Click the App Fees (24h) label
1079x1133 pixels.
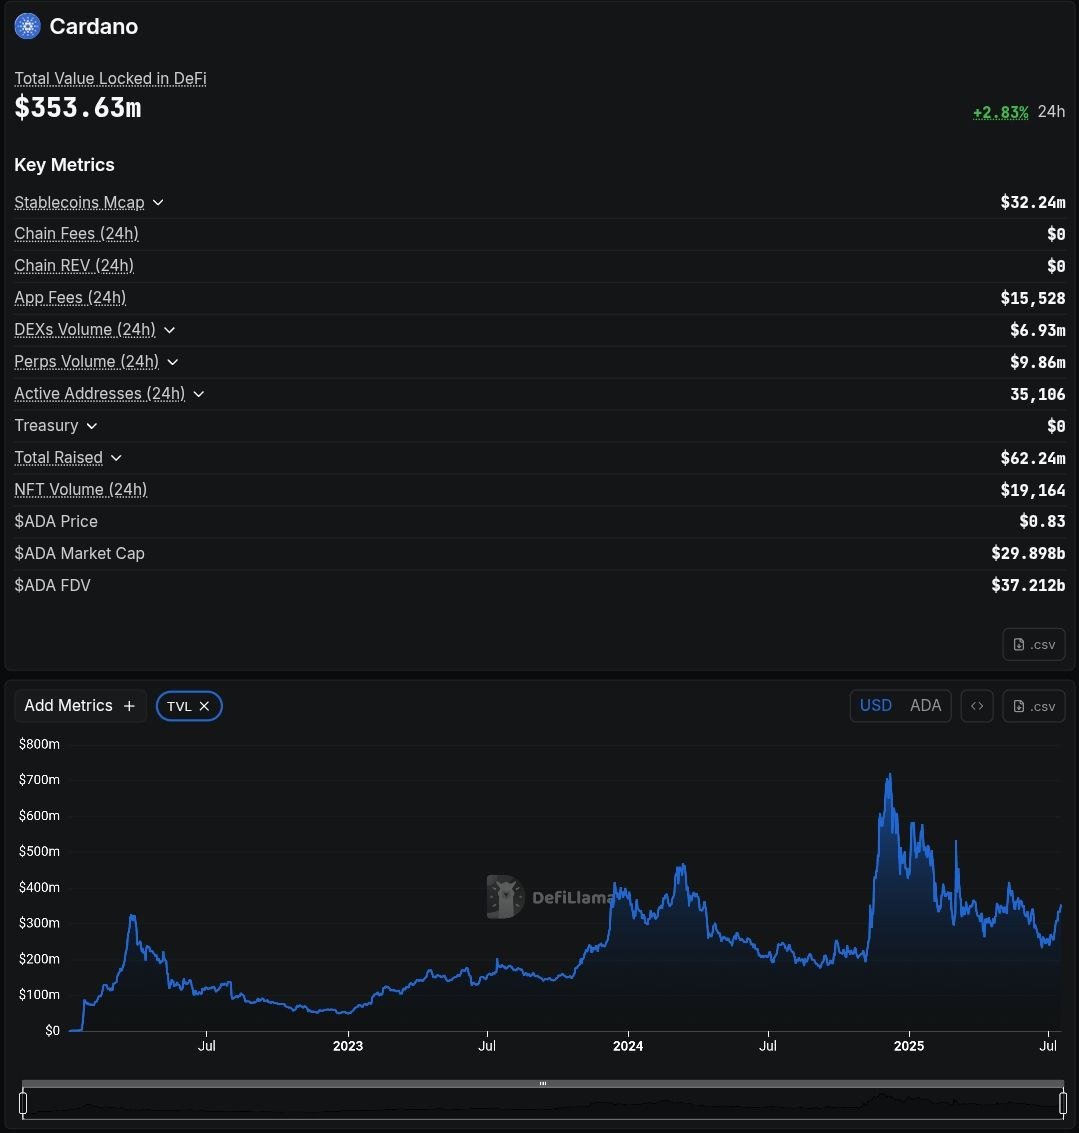(70, 297)
